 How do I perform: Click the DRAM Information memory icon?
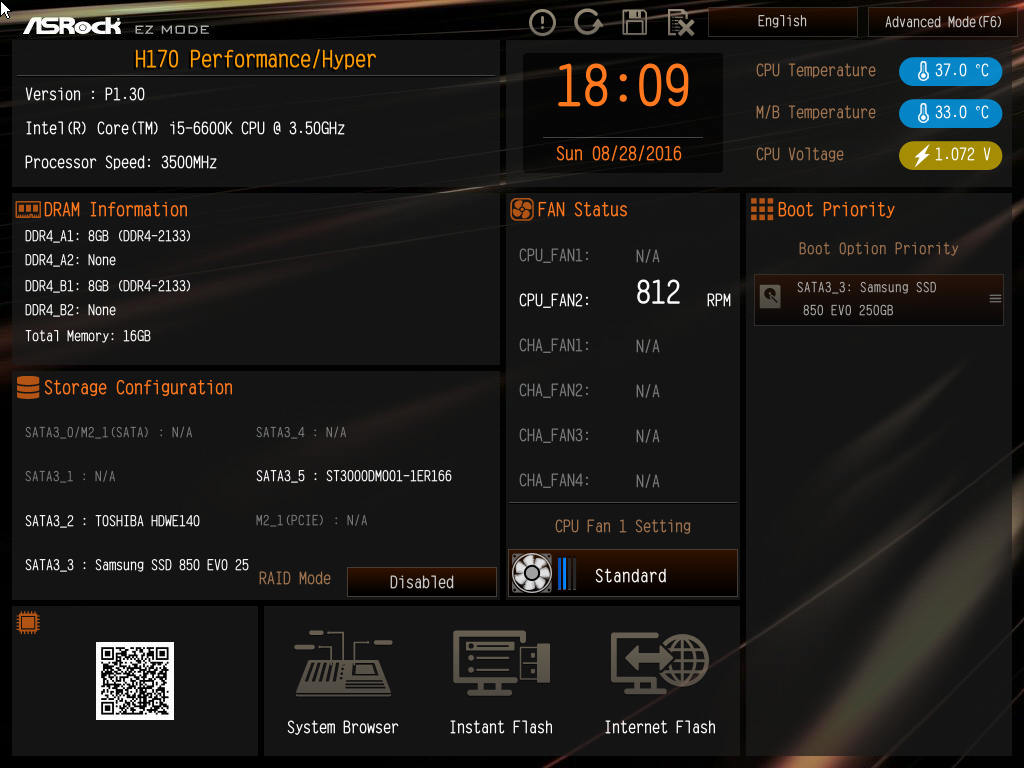point(28,210)
